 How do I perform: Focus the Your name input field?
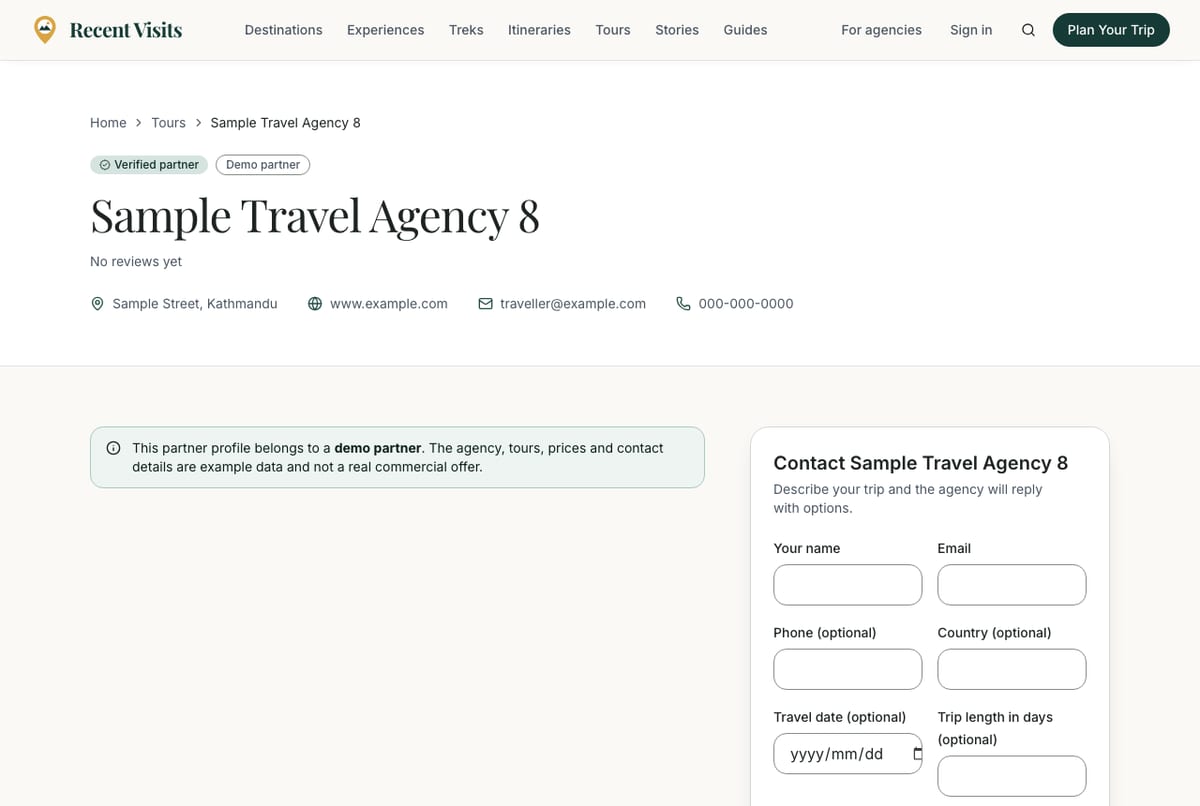(848, 585)
